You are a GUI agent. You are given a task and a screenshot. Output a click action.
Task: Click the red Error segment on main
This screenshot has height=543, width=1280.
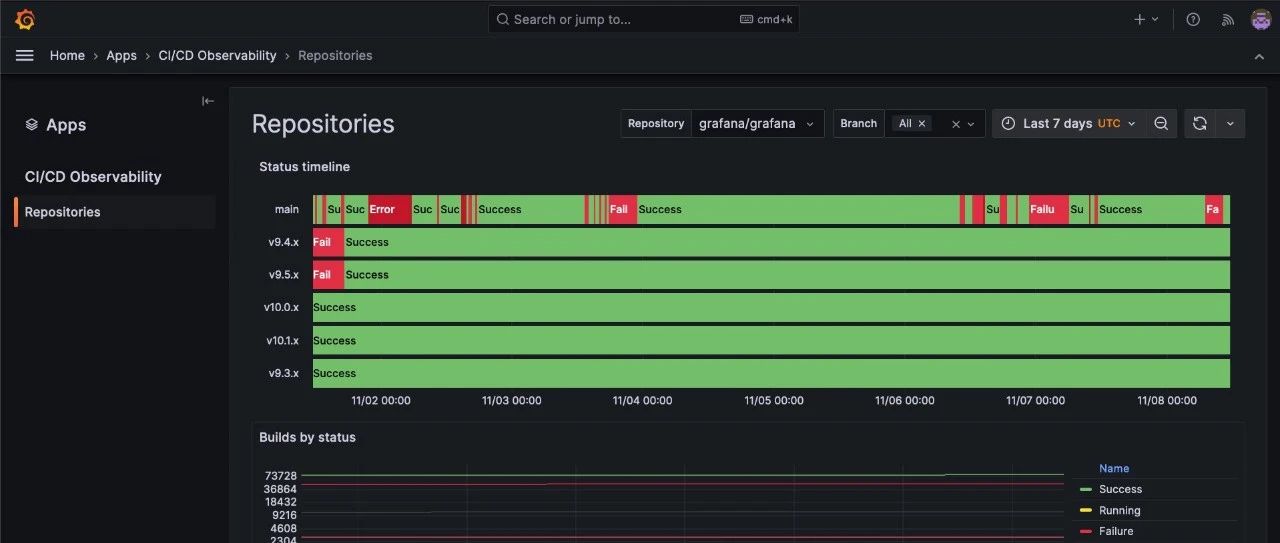[x=389, y=210]
